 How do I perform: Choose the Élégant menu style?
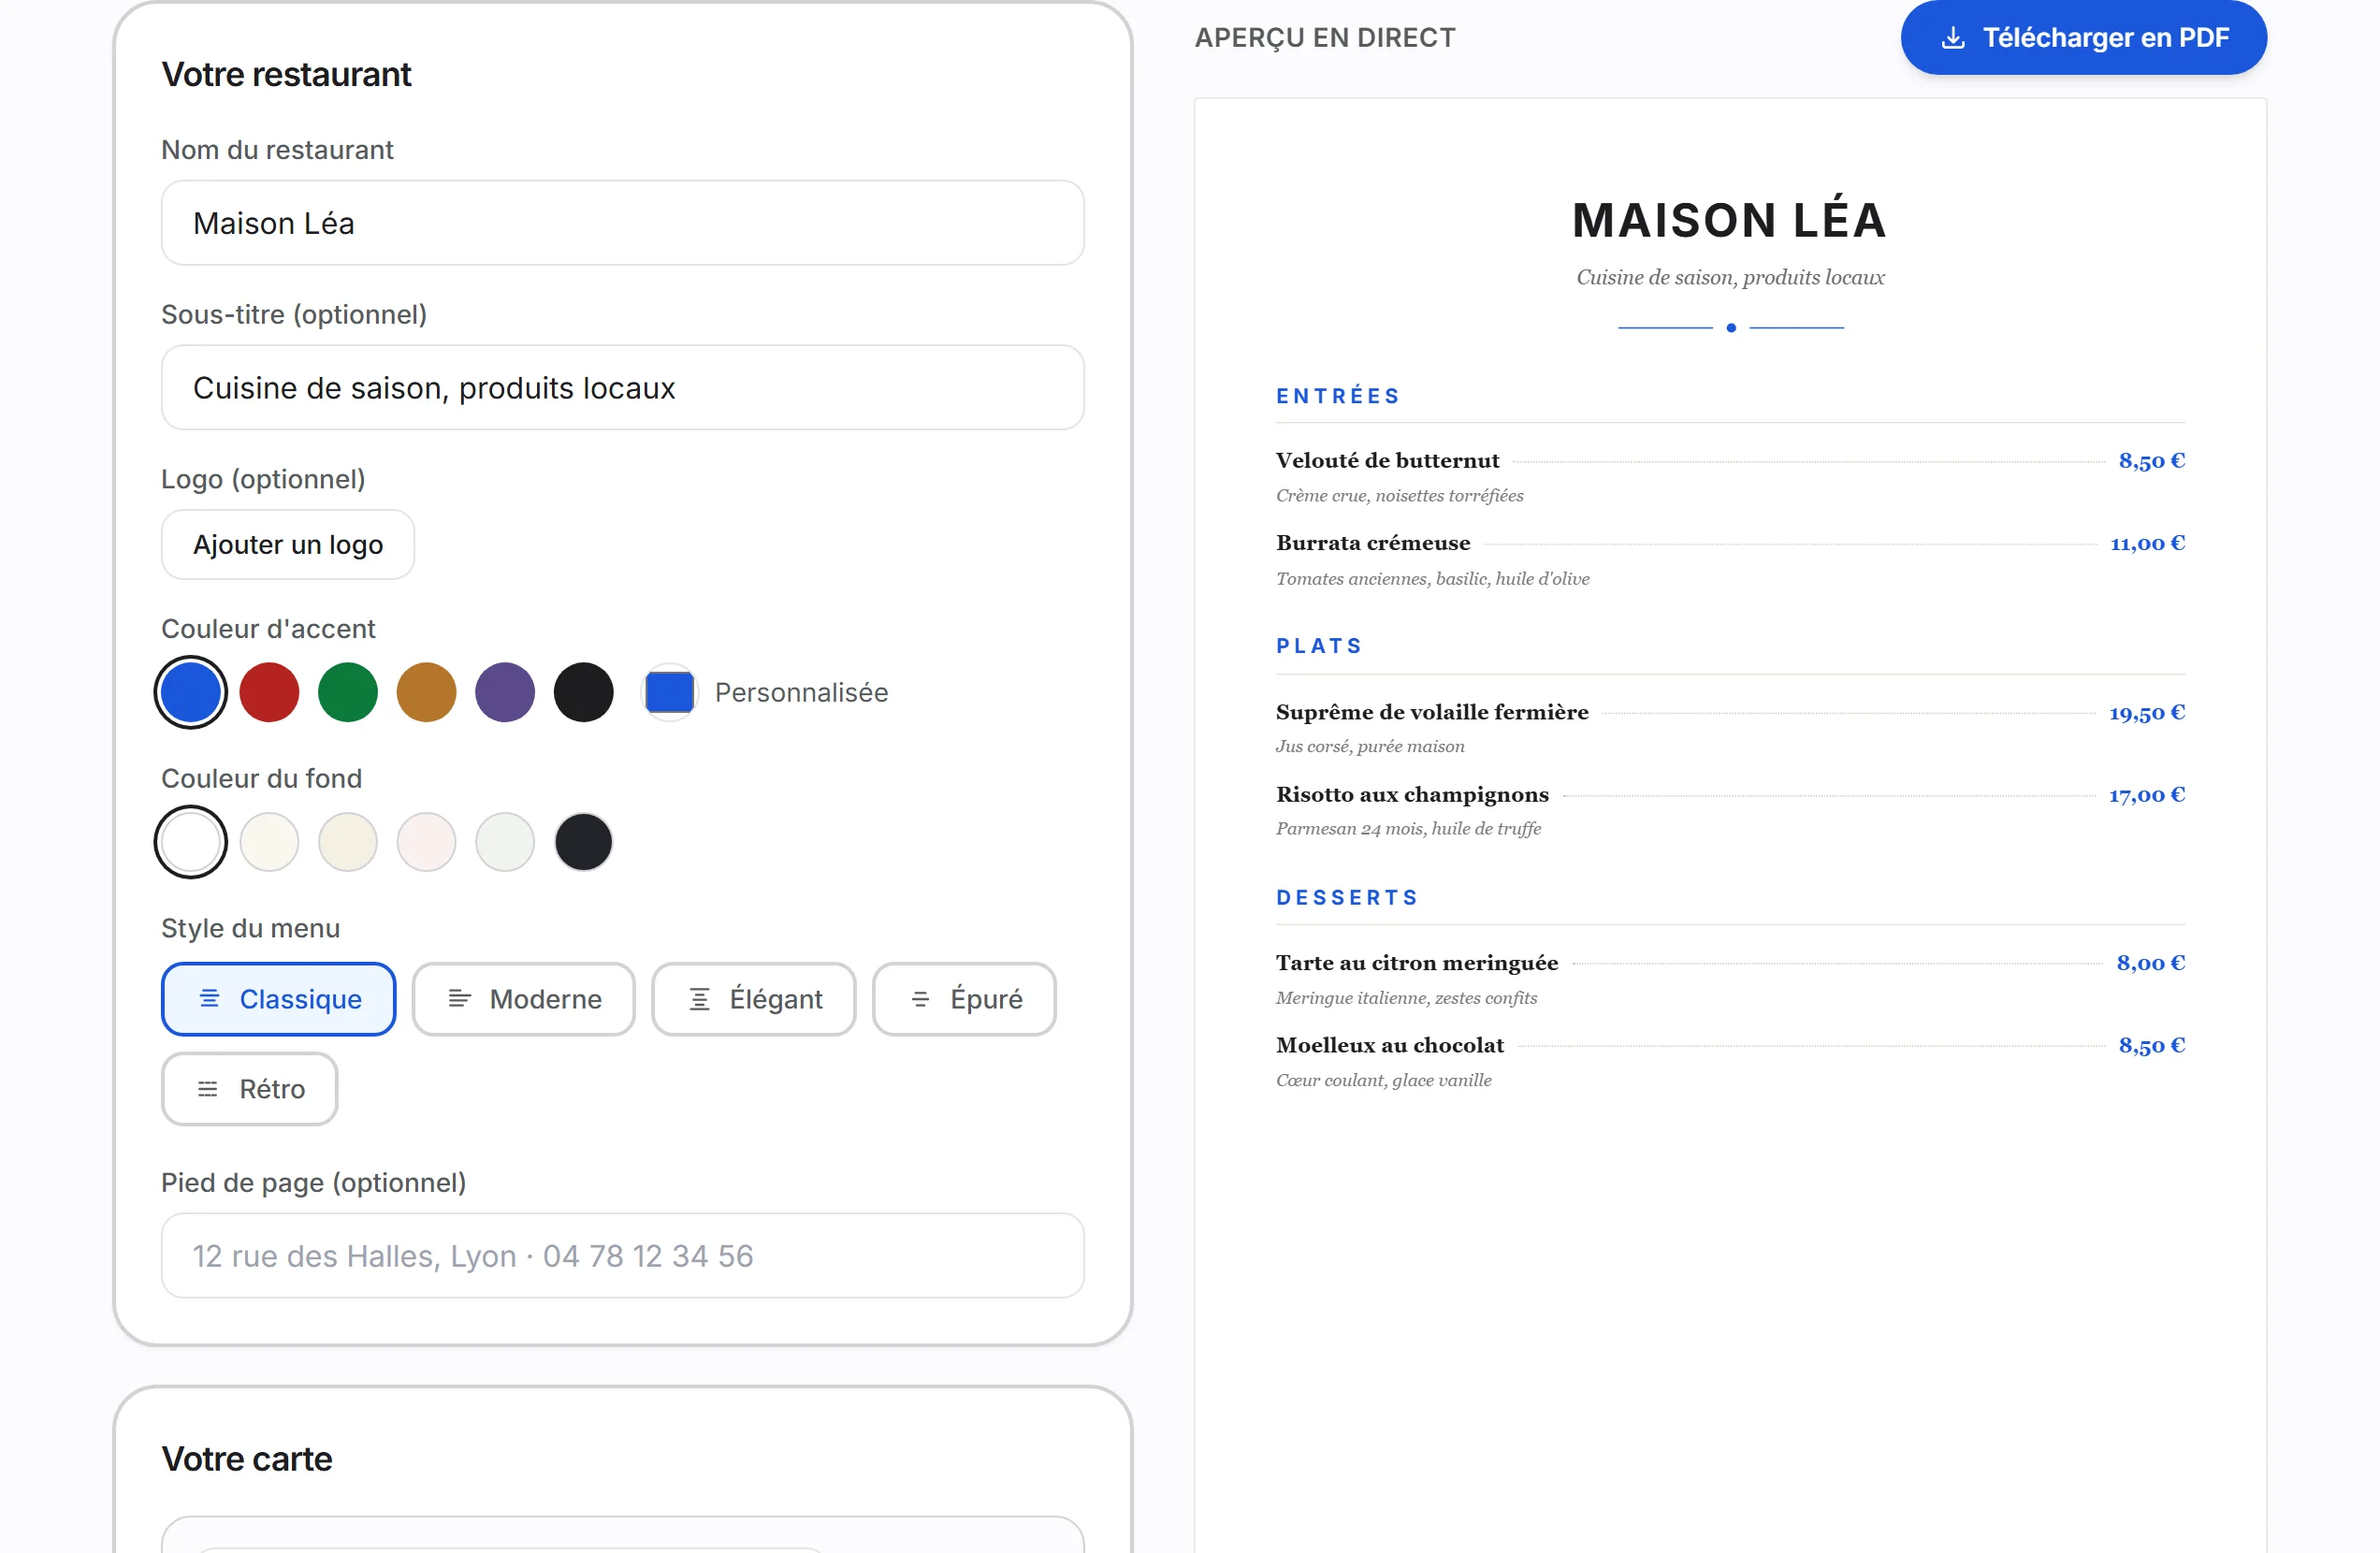tap(754, 999)
